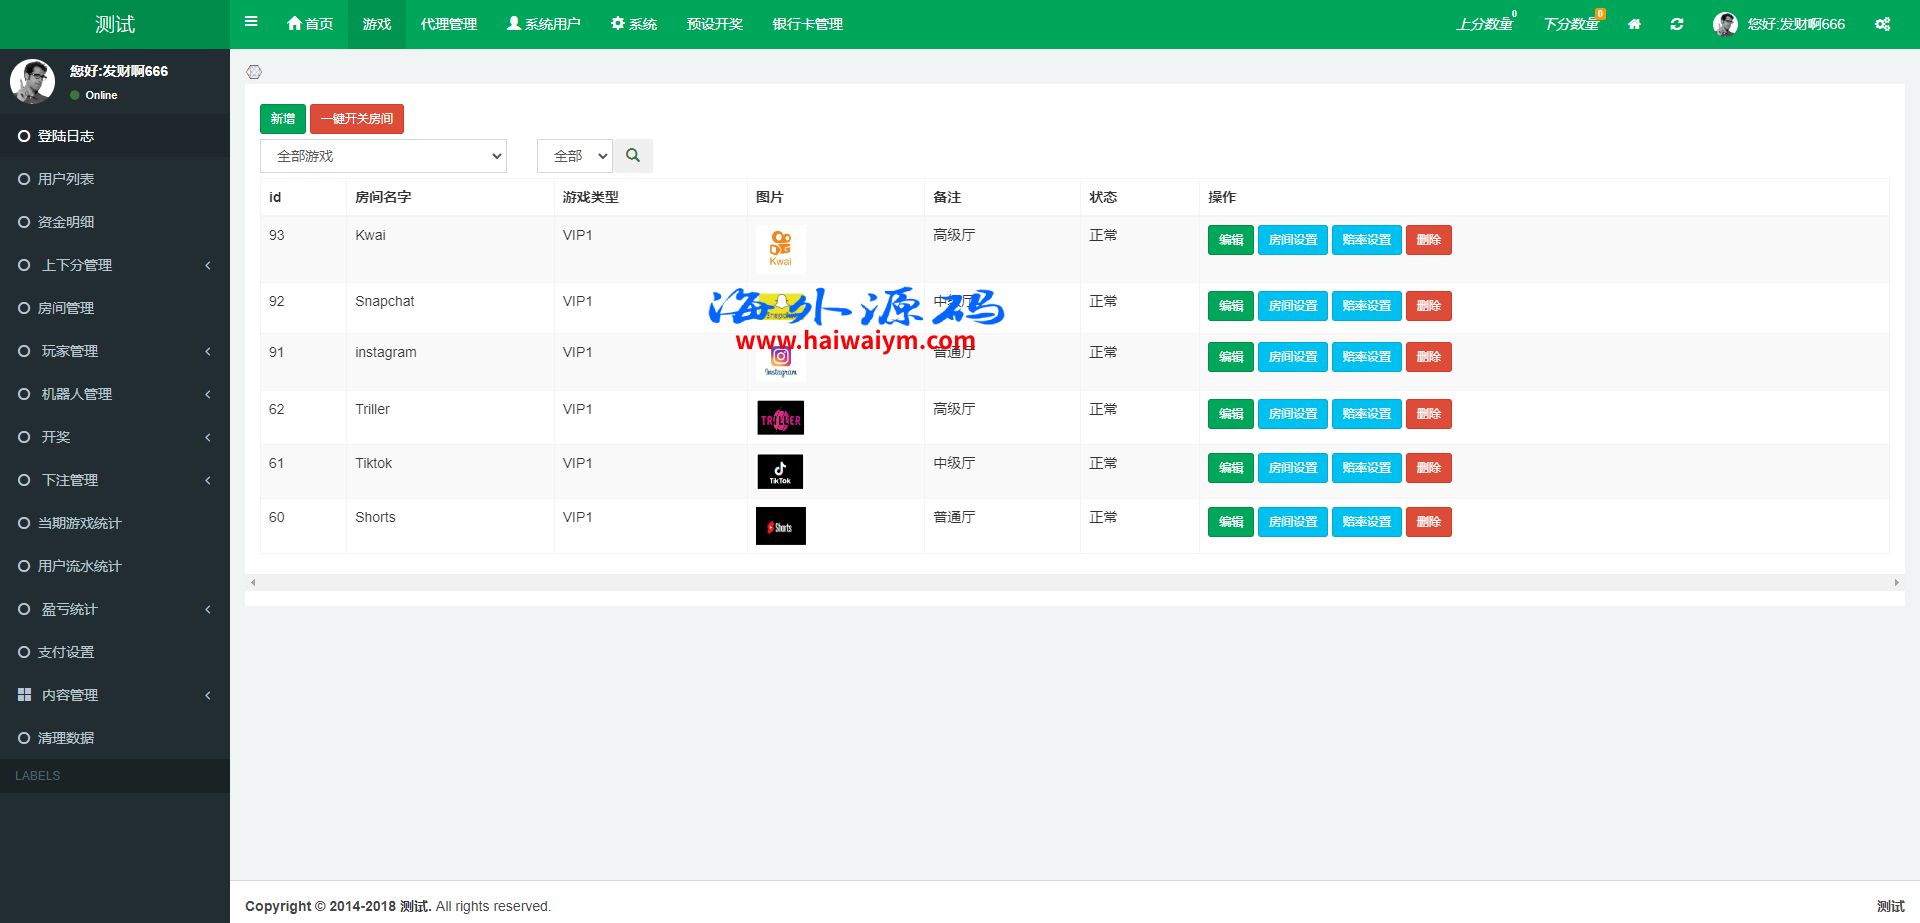Screen dimensions: 1920x923
Task: Open the 银行卡管理 top menu item
Action: 807,24
